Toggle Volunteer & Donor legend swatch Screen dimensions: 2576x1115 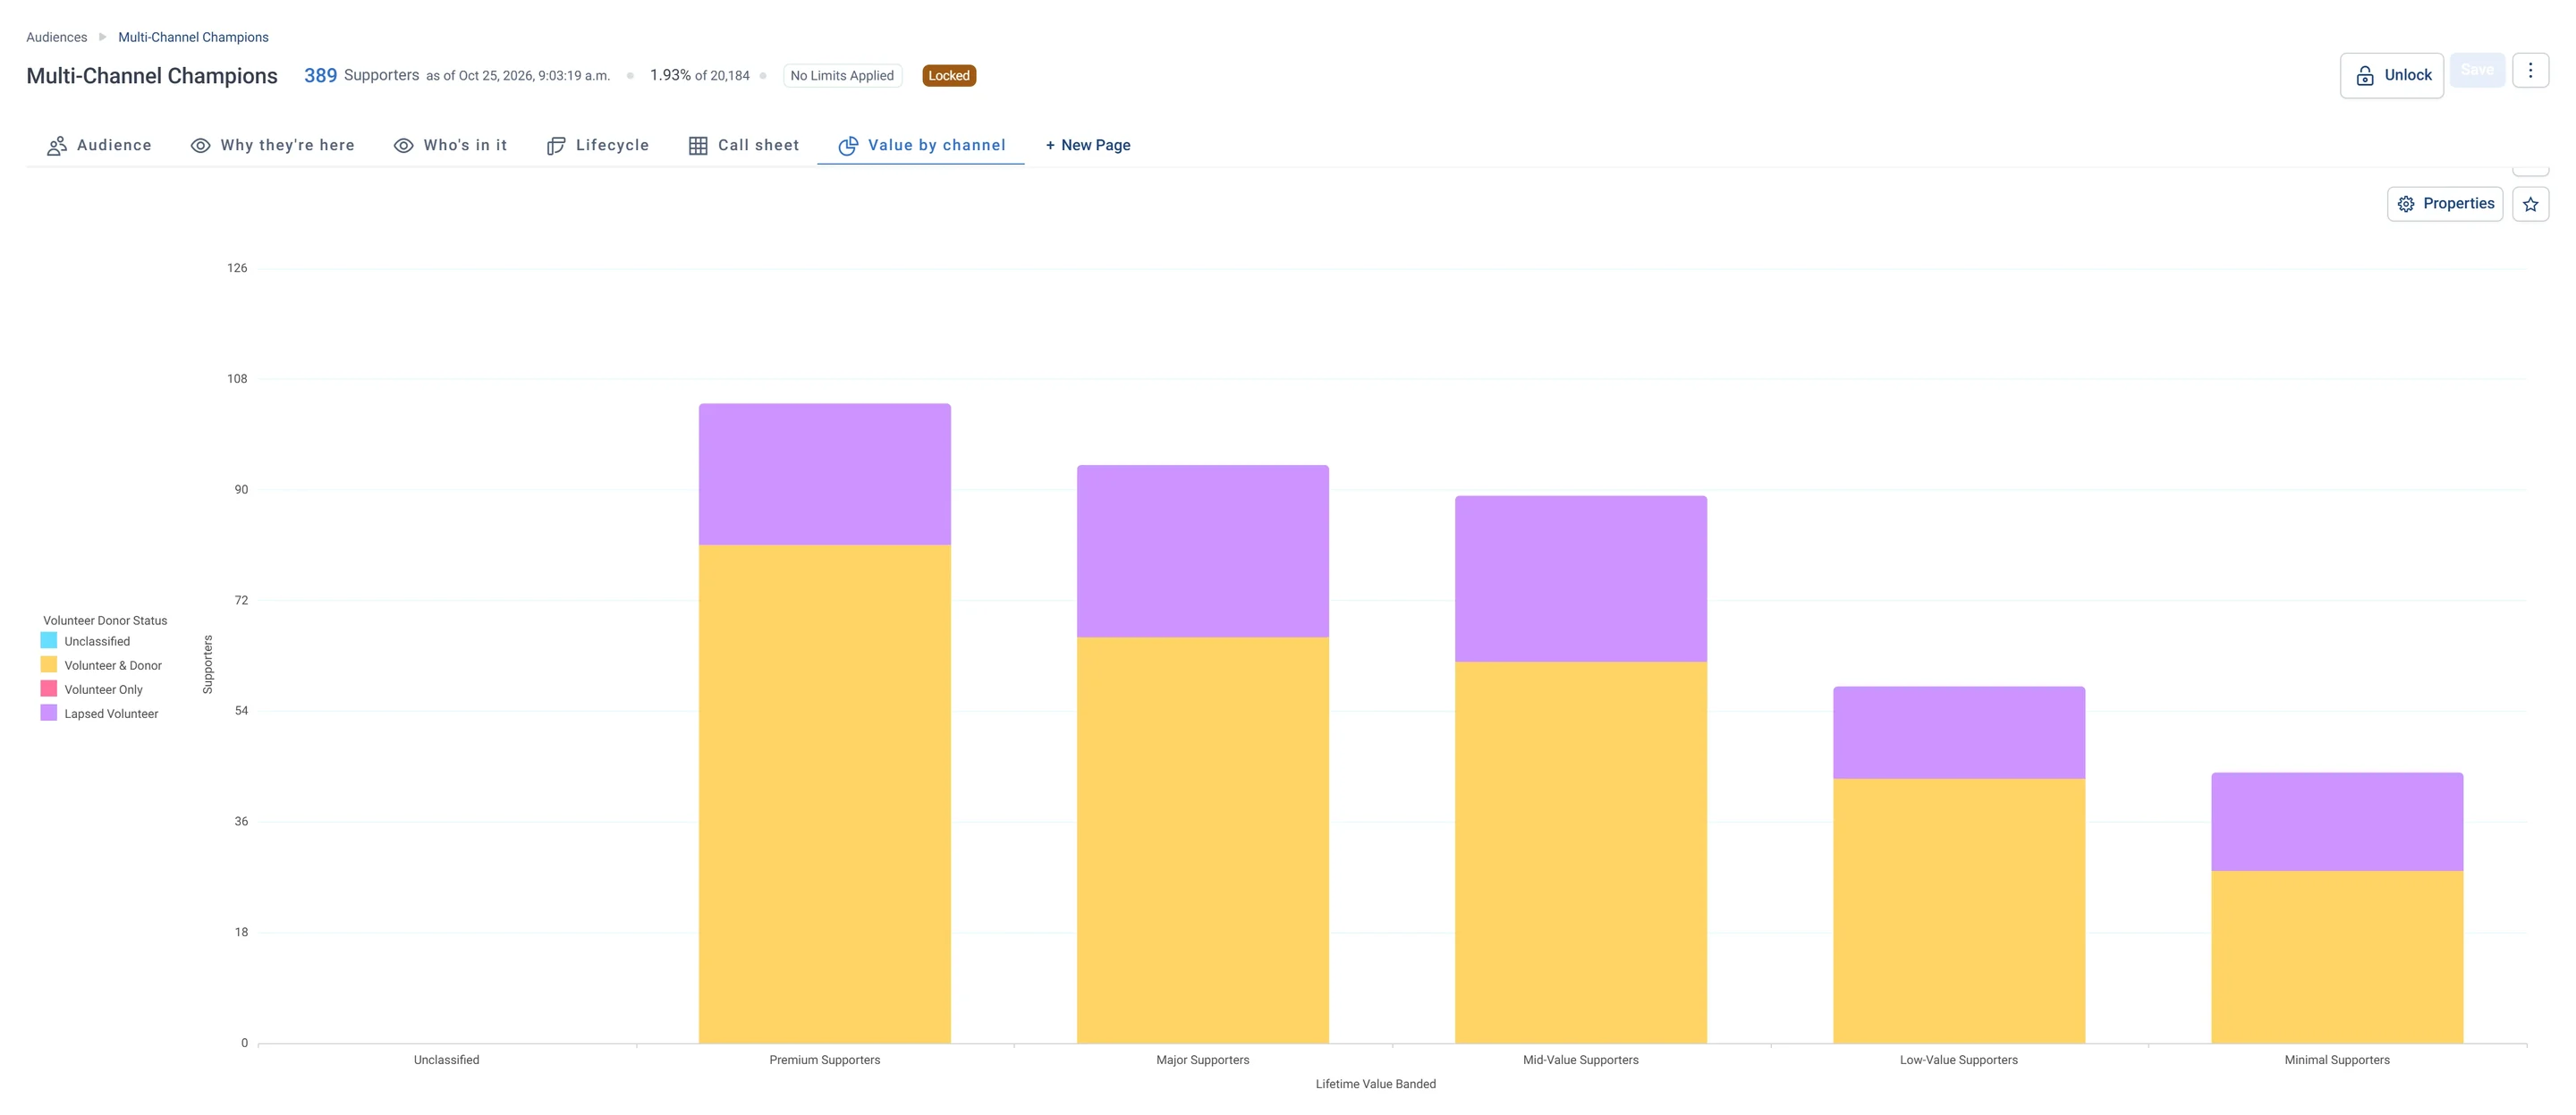(49, 665)
